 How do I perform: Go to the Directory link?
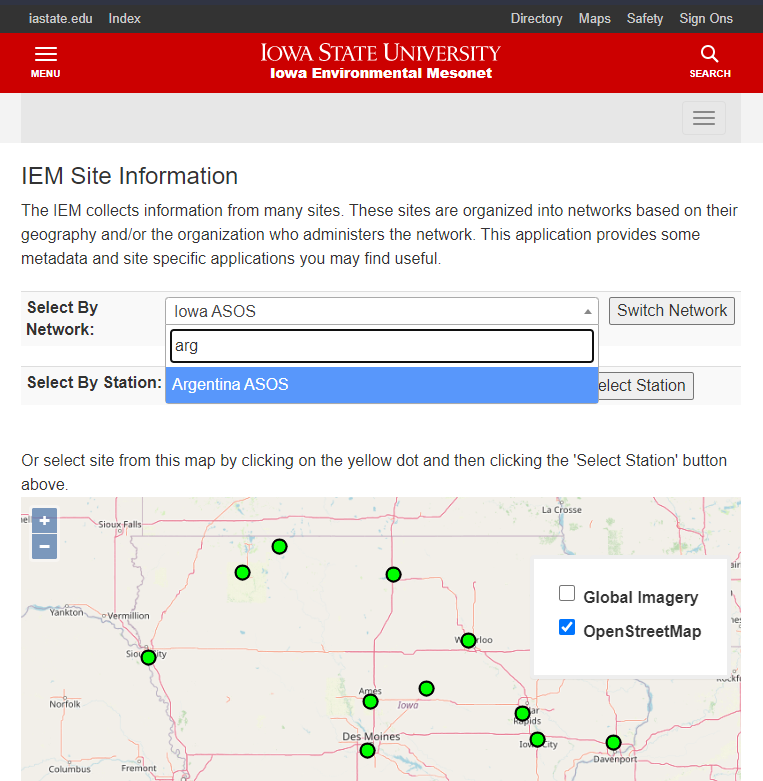pos(536,18)
